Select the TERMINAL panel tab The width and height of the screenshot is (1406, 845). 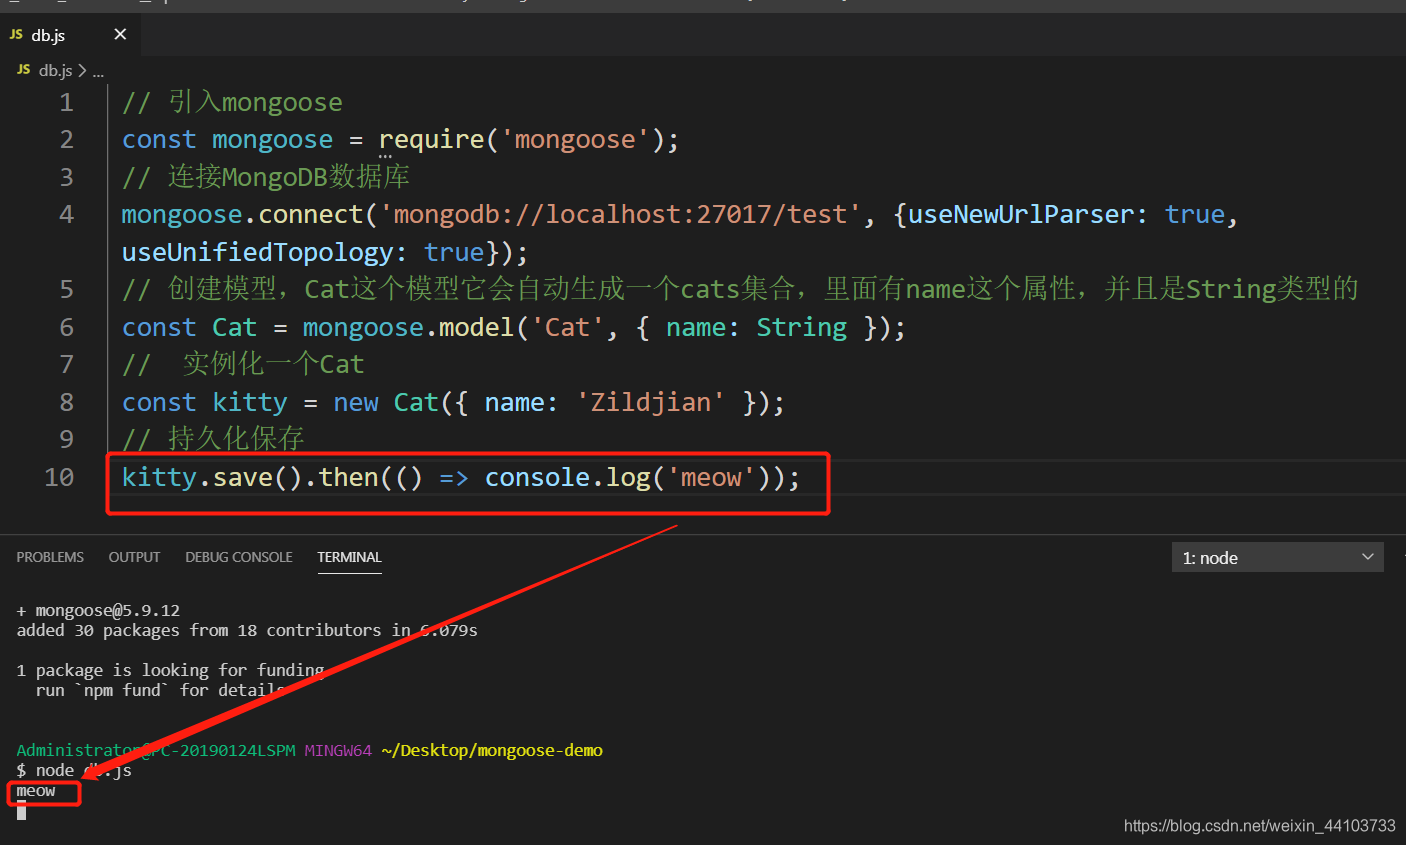click(349, 557)
